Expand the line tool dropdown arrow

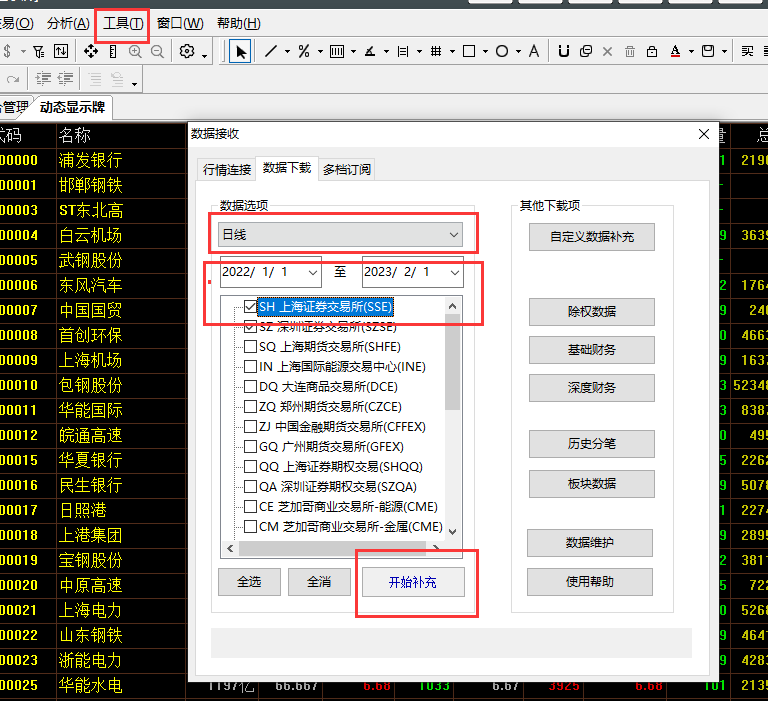click(287, 51)
